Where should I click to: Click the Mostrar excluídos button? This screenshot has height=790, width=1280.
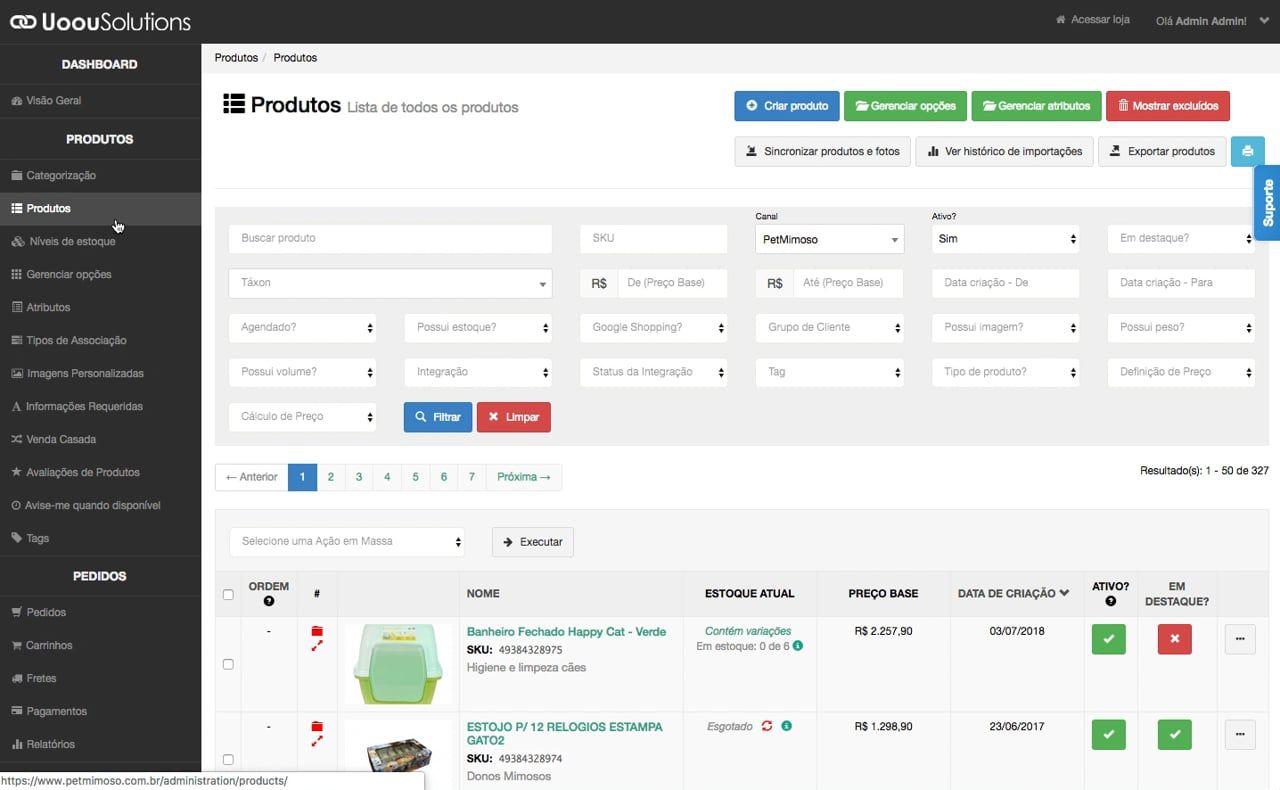coord(1168,106)
